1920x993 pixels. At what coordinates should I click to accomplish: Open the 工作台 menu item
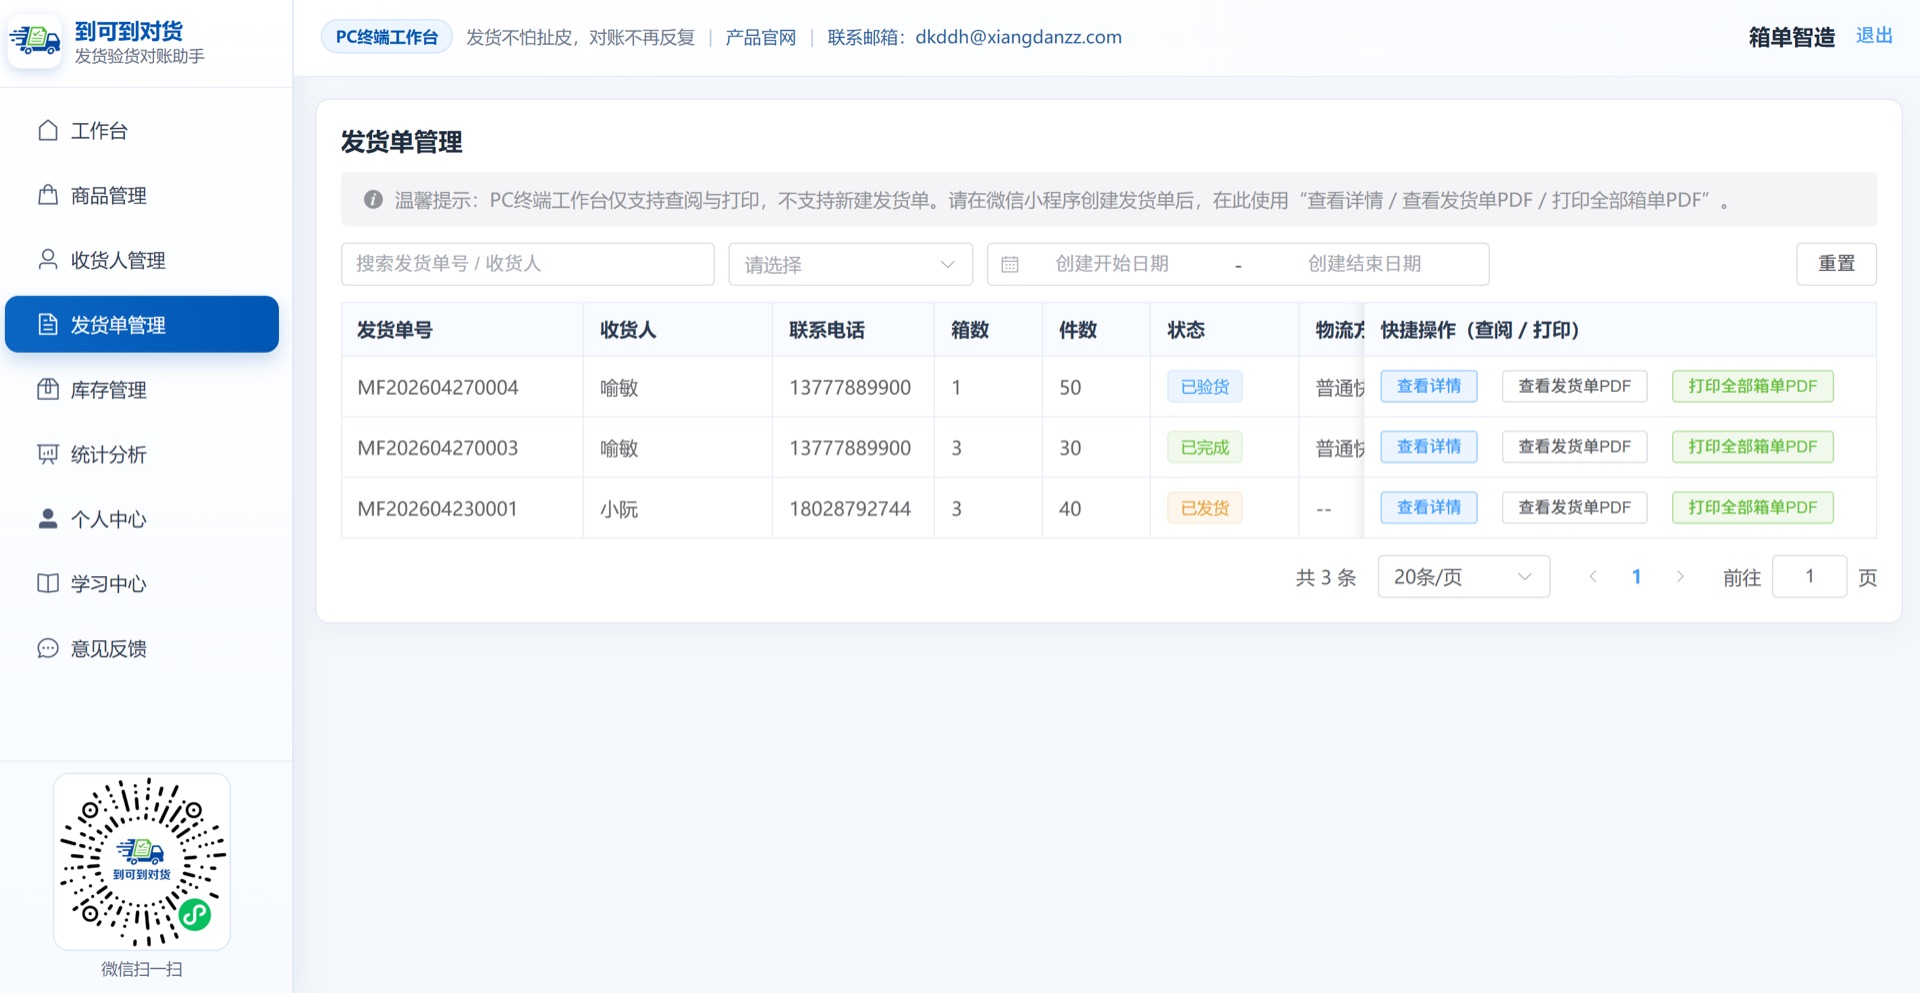pyautogui.click(x=142, y=131)
